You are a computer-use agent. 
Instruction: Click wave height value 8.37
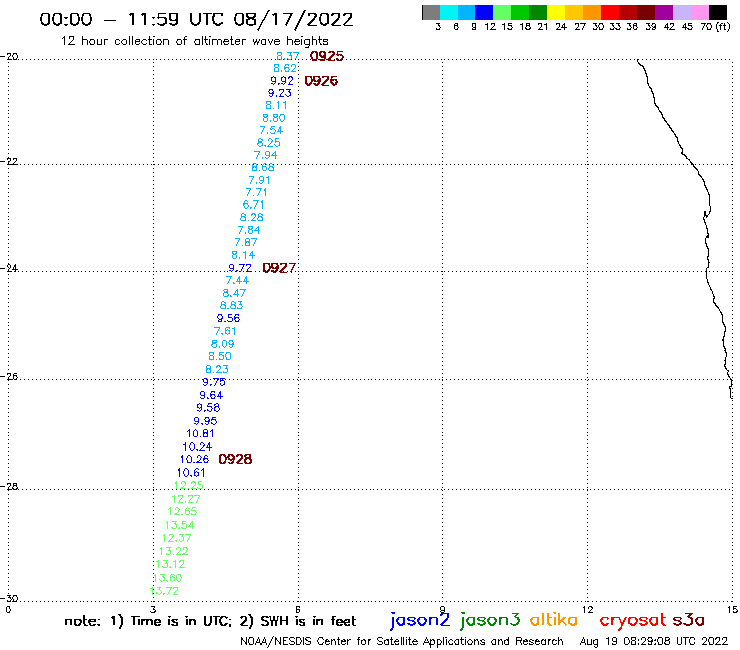[287, 56]
